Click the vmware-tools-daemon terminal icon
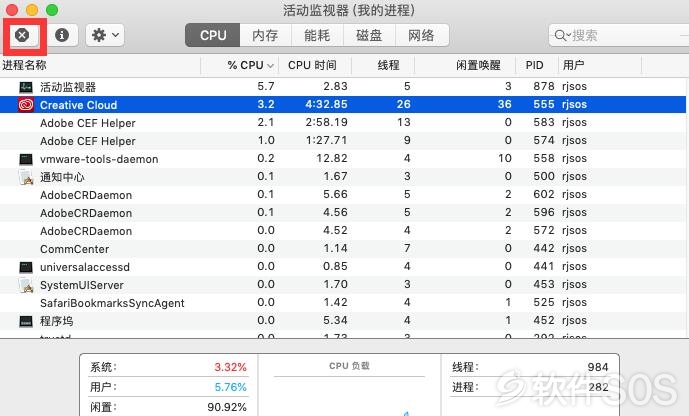 pyautogui.click(x=26, y=159)
